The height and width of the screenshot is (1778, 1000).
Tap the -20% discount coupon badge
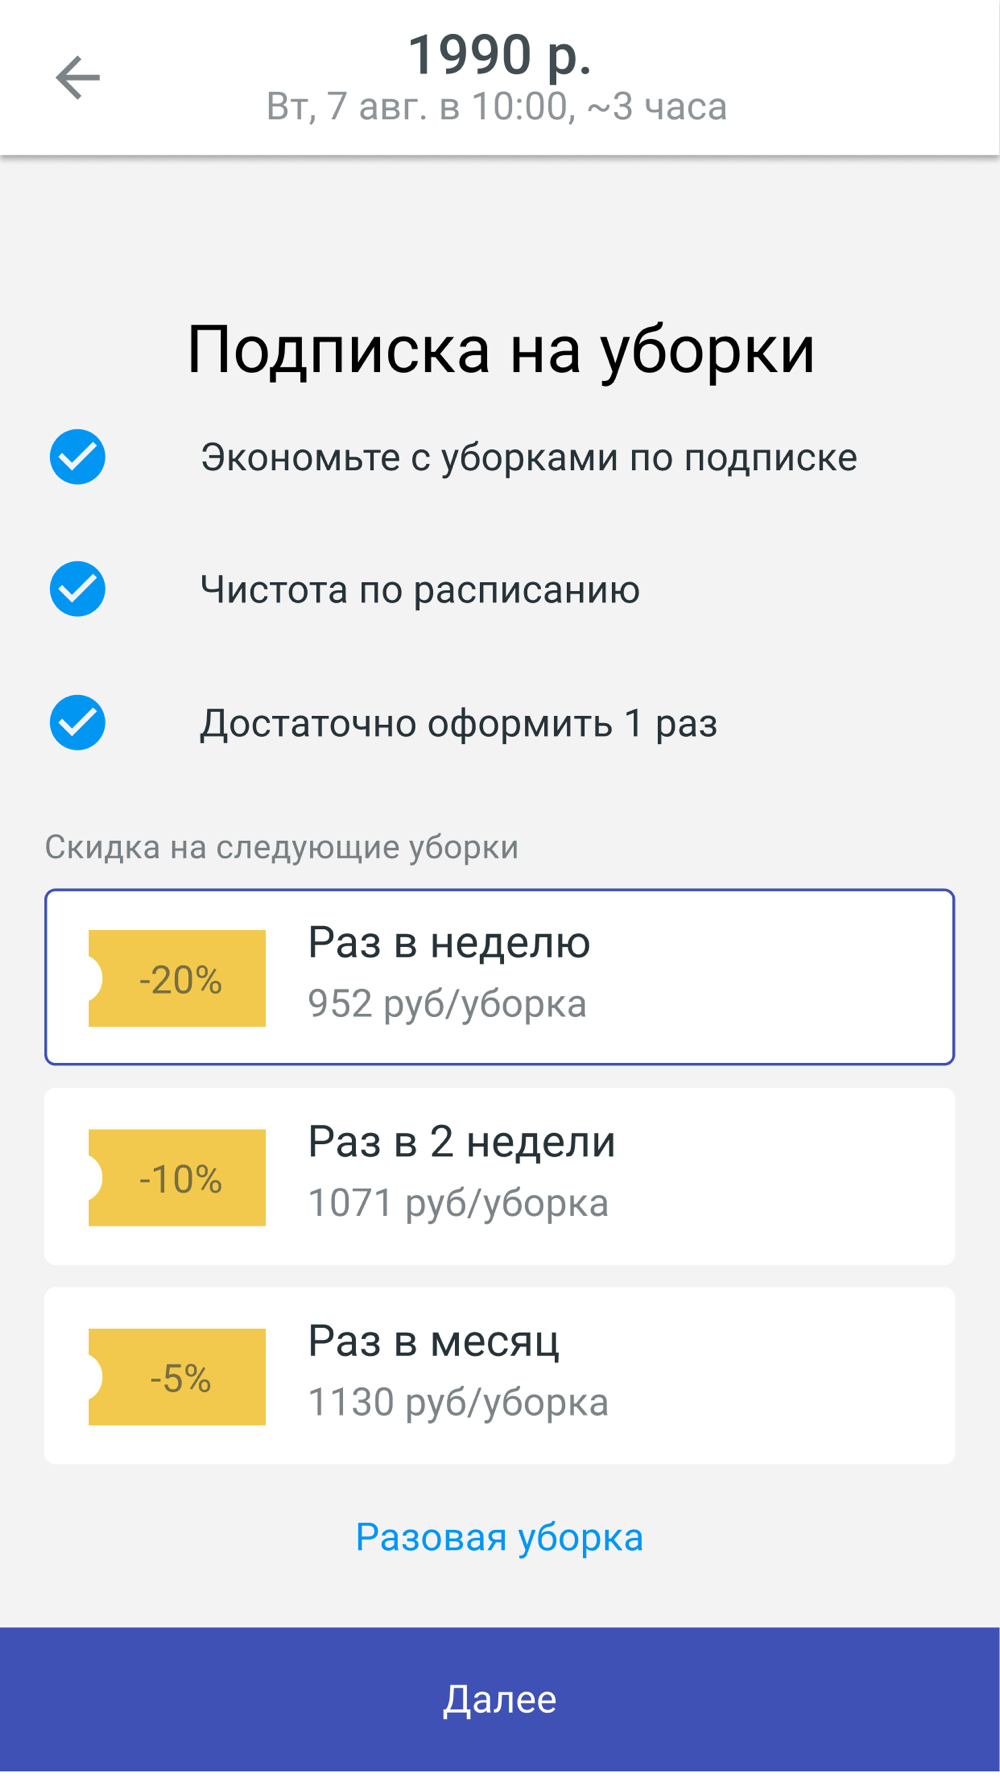pyautogui.click(x=177, y=978)
